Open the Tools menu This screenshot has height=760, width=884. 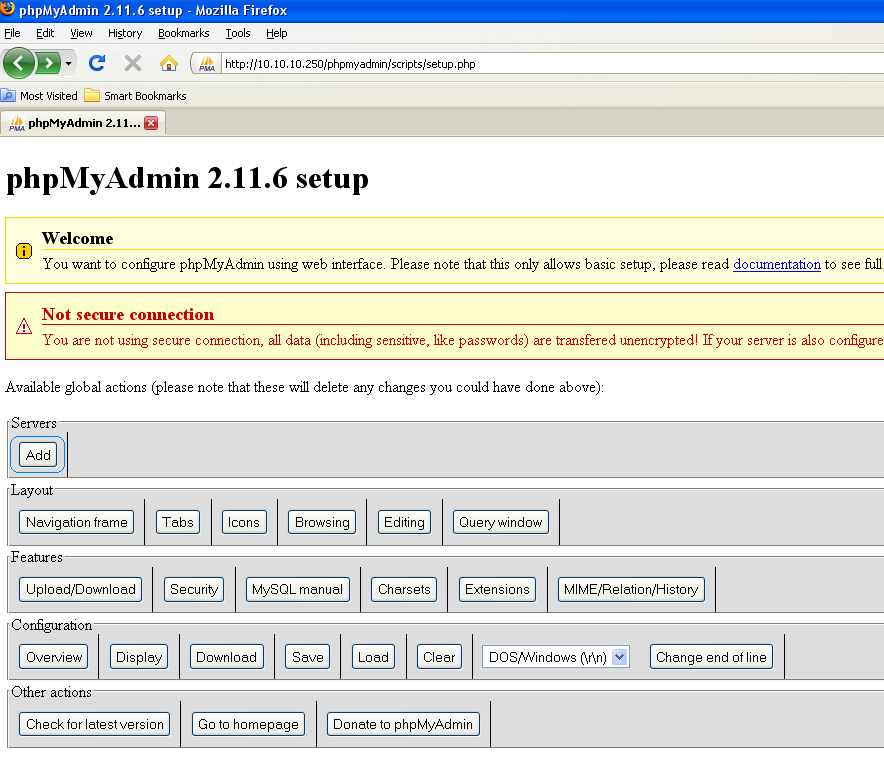coord(237,33)
